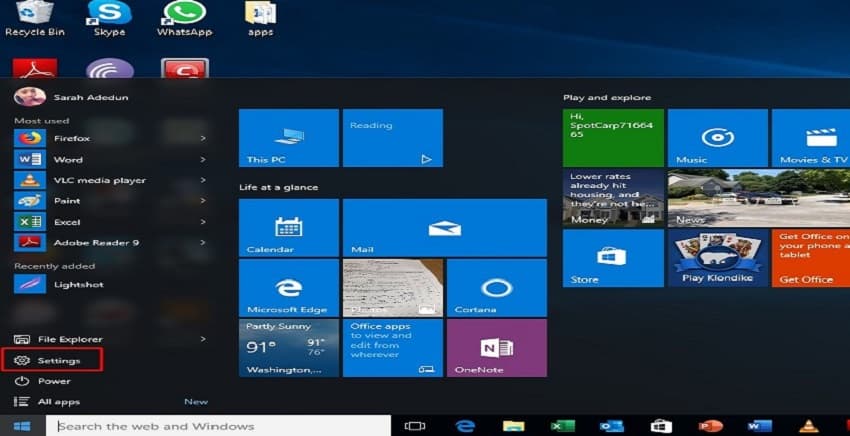Open the Washington weather tile
Viewport: 850px width, 436px height.
coord(289,348)
